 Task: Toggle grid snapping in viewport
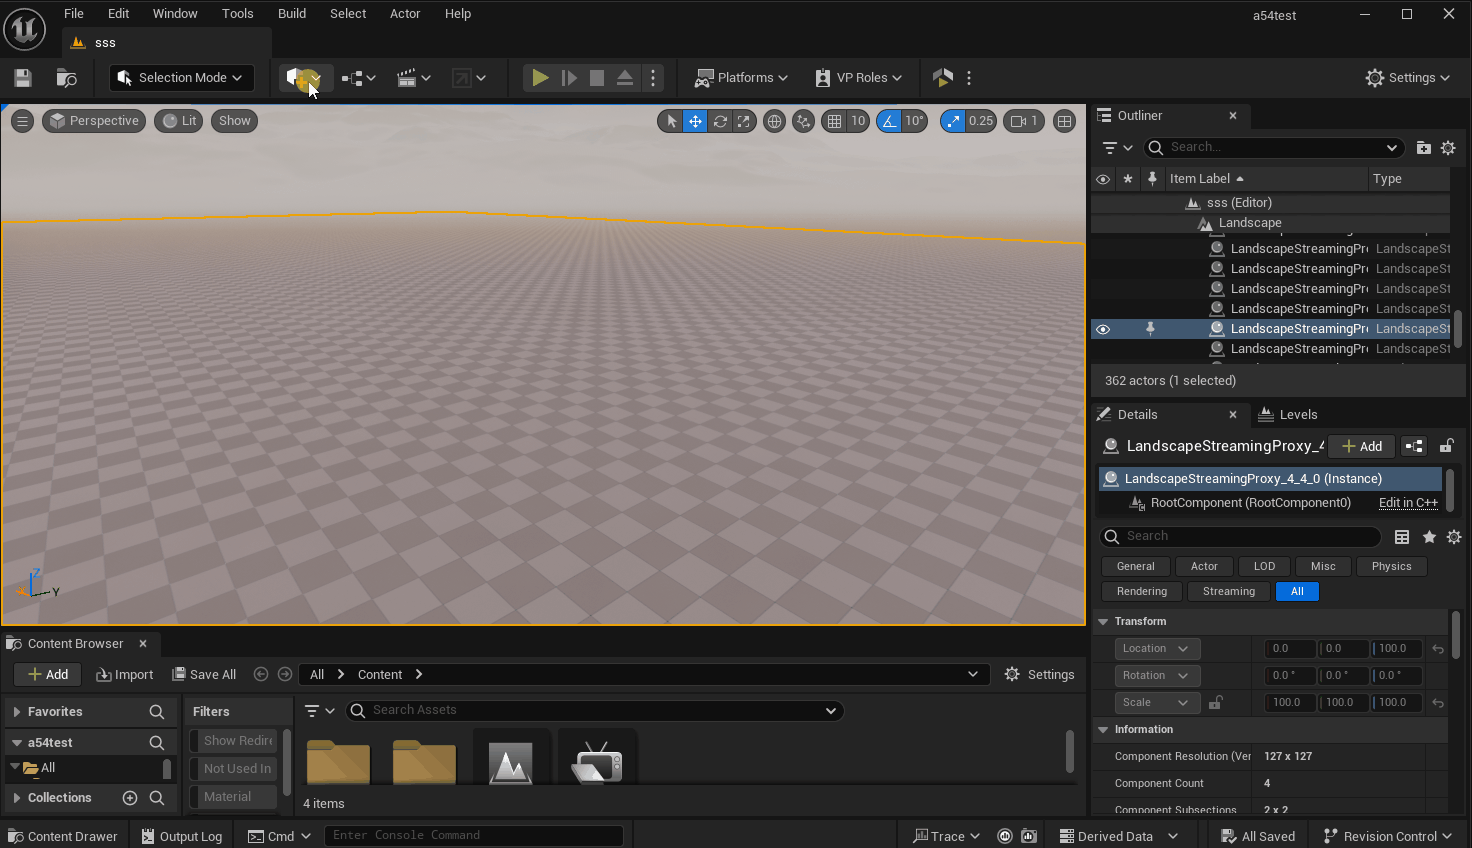coord(834,121)
